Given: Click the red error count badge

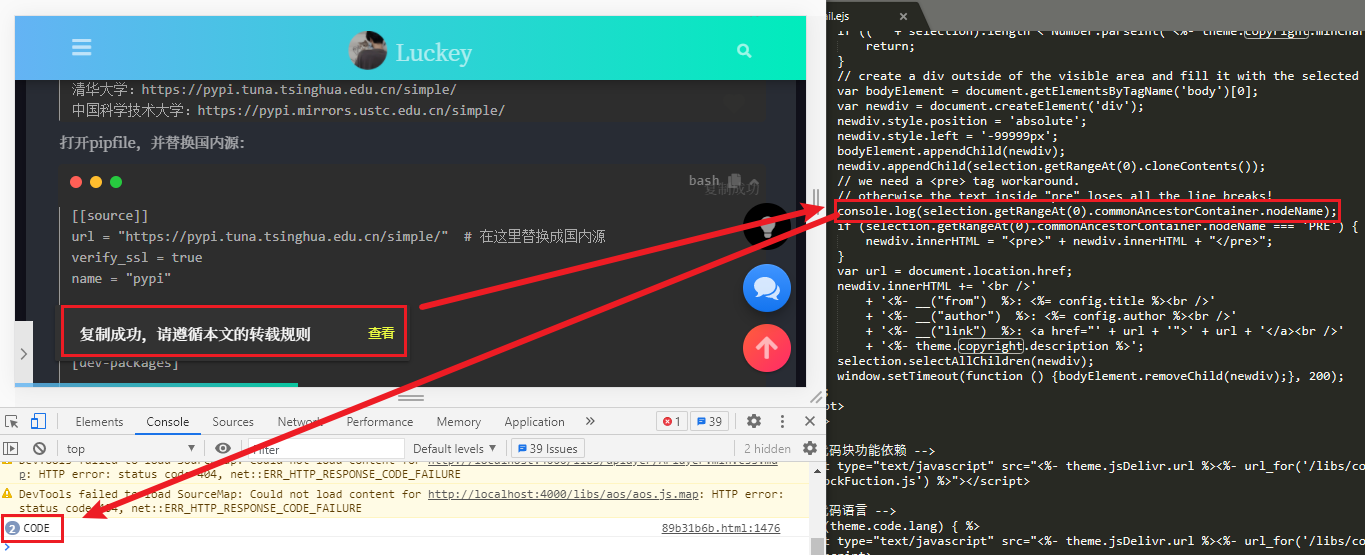Looking at the screenshot, I should 671,421.
